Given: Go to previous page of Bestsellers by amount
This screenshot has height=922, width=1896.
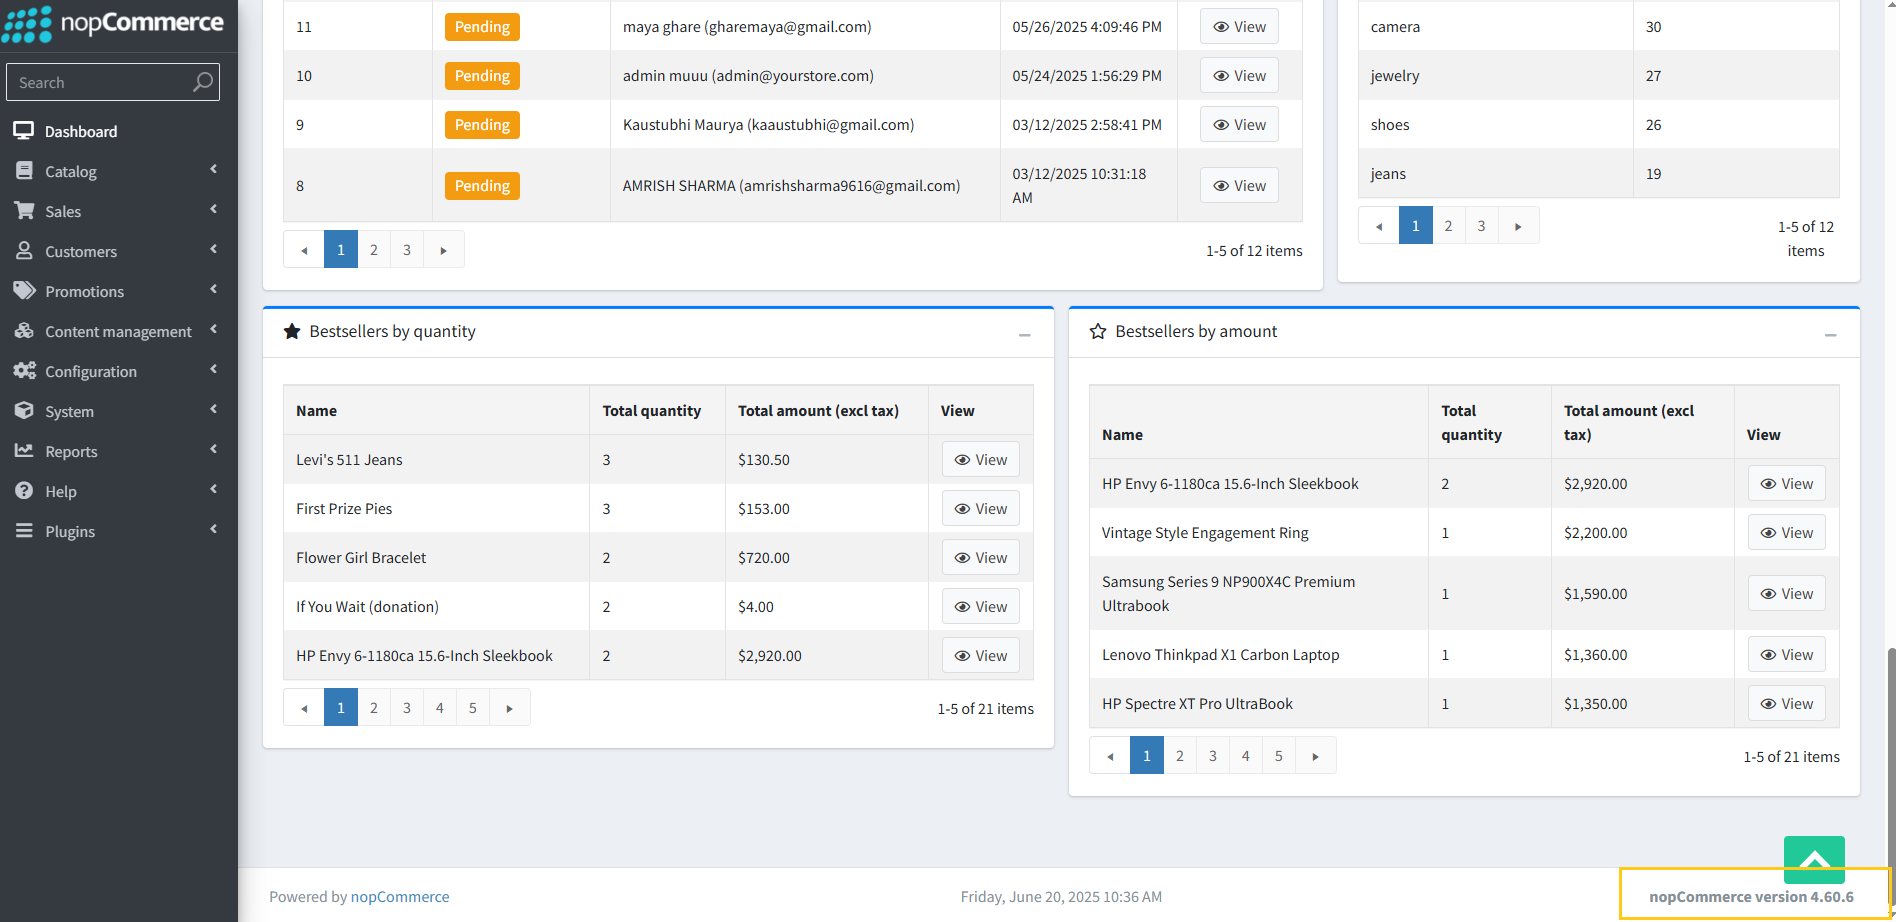Looking at the screenshot, I should pos(1110,756).
